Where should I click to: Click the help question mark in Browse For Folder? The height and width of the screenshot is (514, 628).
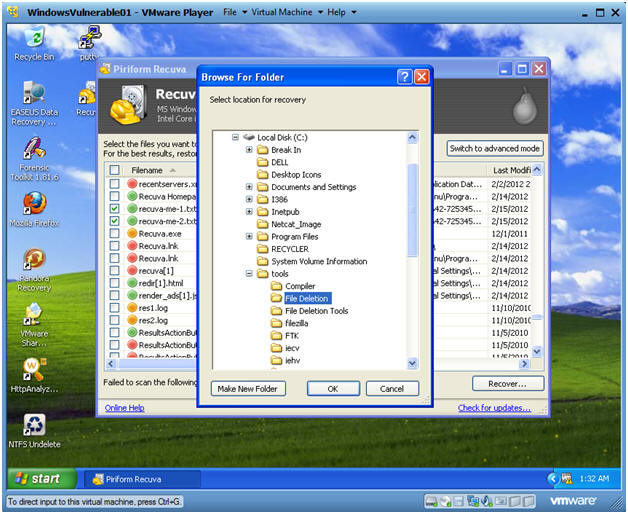(405, 77)
